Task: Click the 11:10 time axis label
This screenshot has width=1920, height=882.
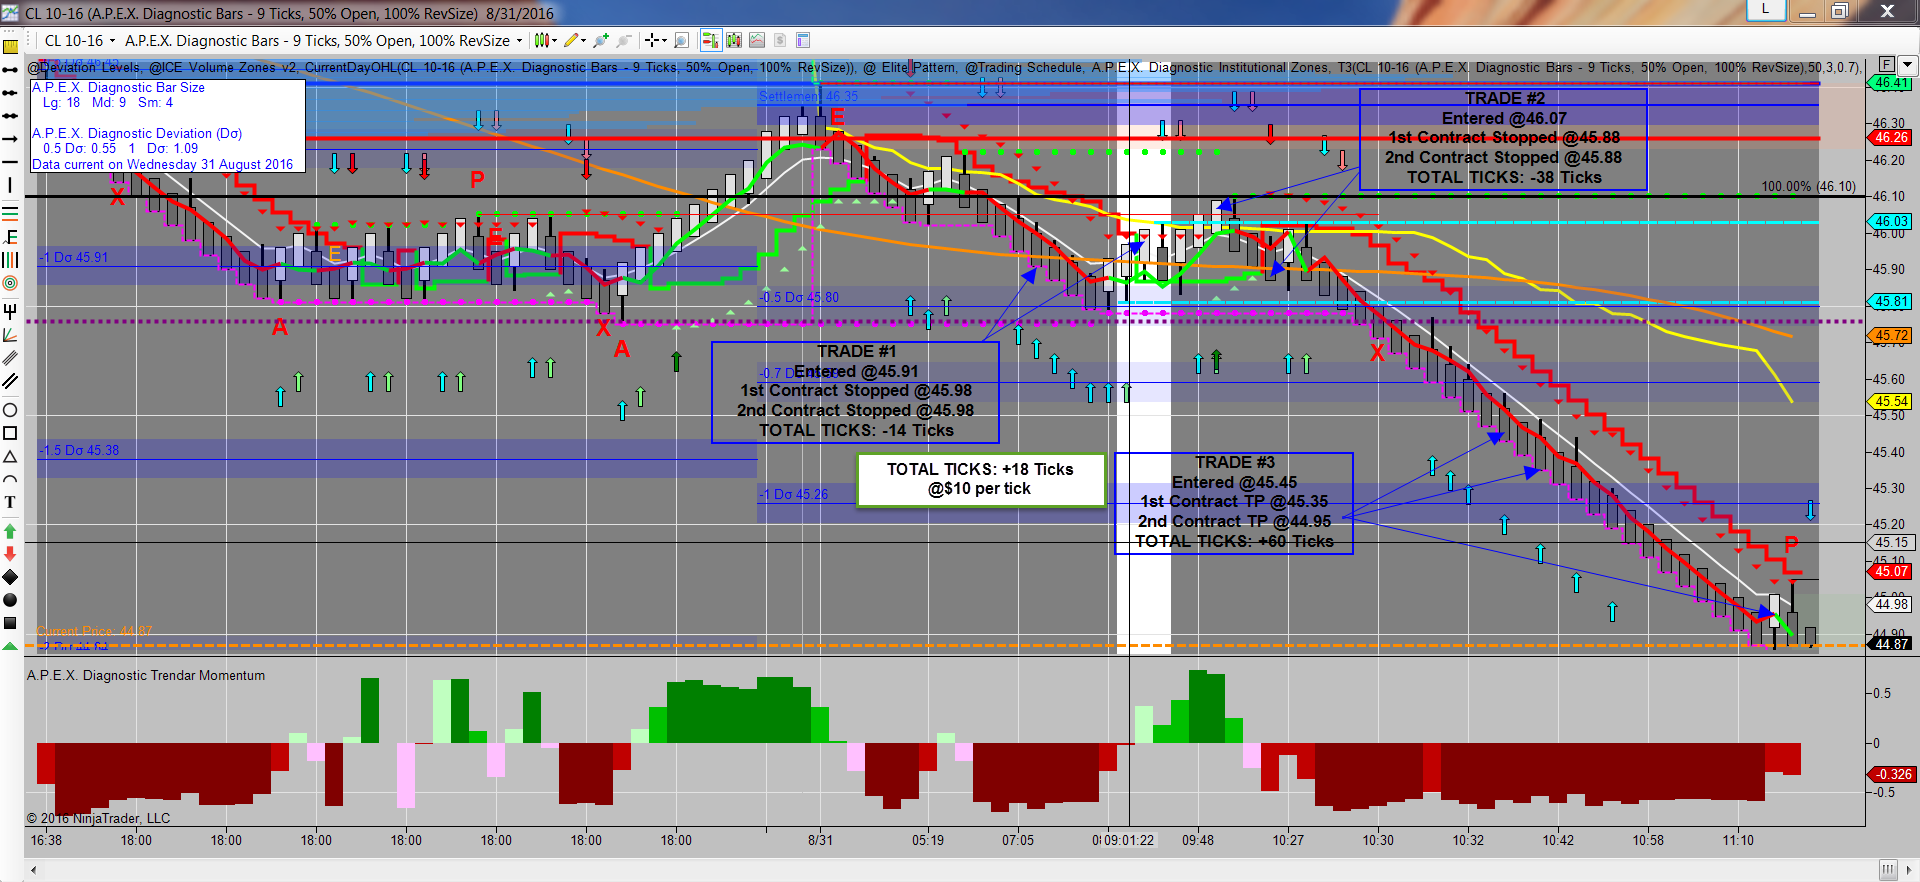Action: [1738, 840]
